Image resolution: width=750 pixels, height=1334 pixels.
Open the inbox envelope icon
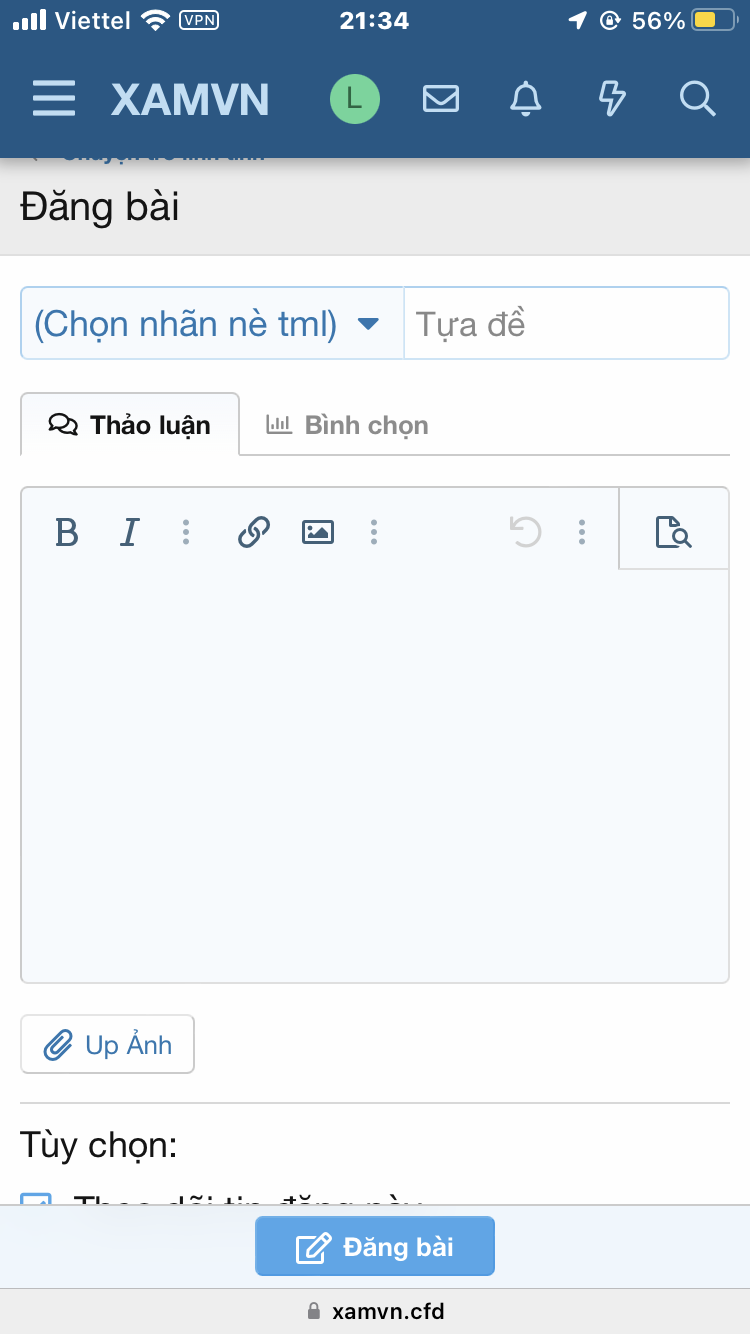(441, 99)
